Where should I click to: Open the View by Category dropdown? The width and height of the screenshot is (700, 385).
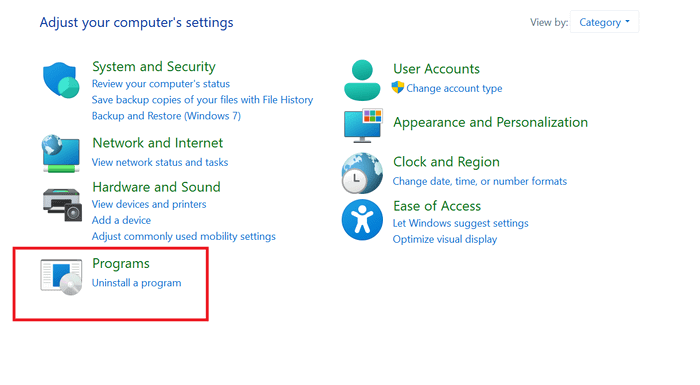604,22
